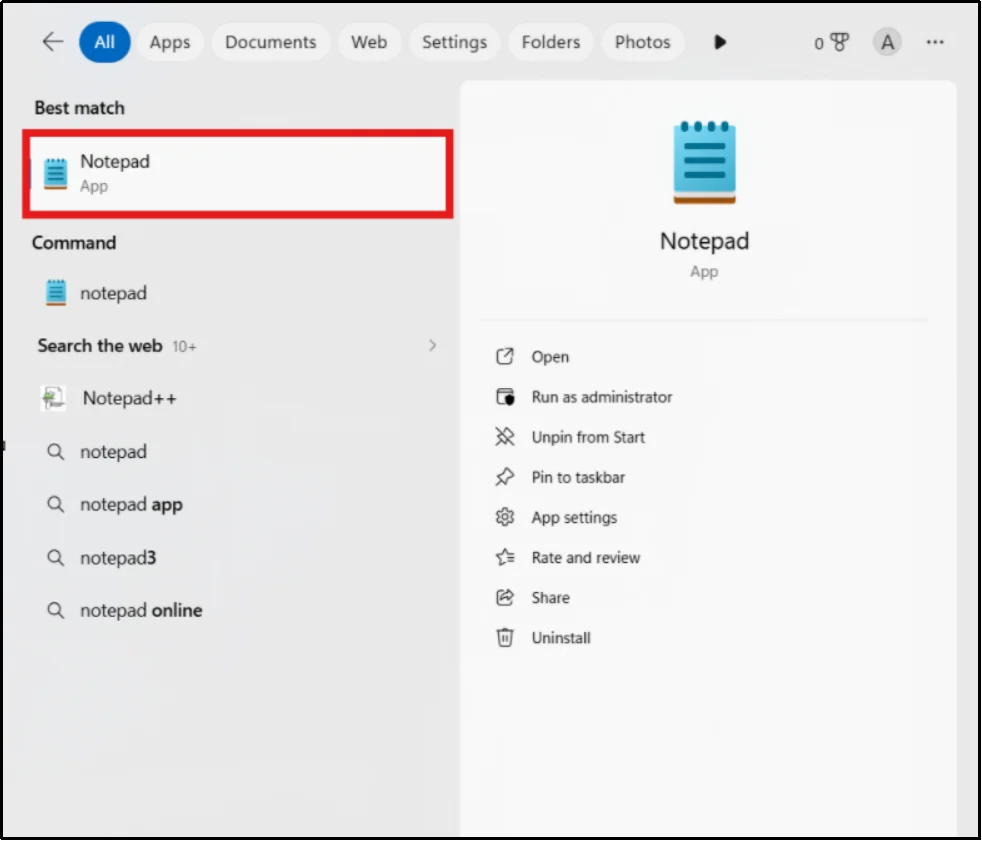This screenshot has height=841, width=982.
Task: Click Uninstall for Notepad
Action: click(561, 637)
